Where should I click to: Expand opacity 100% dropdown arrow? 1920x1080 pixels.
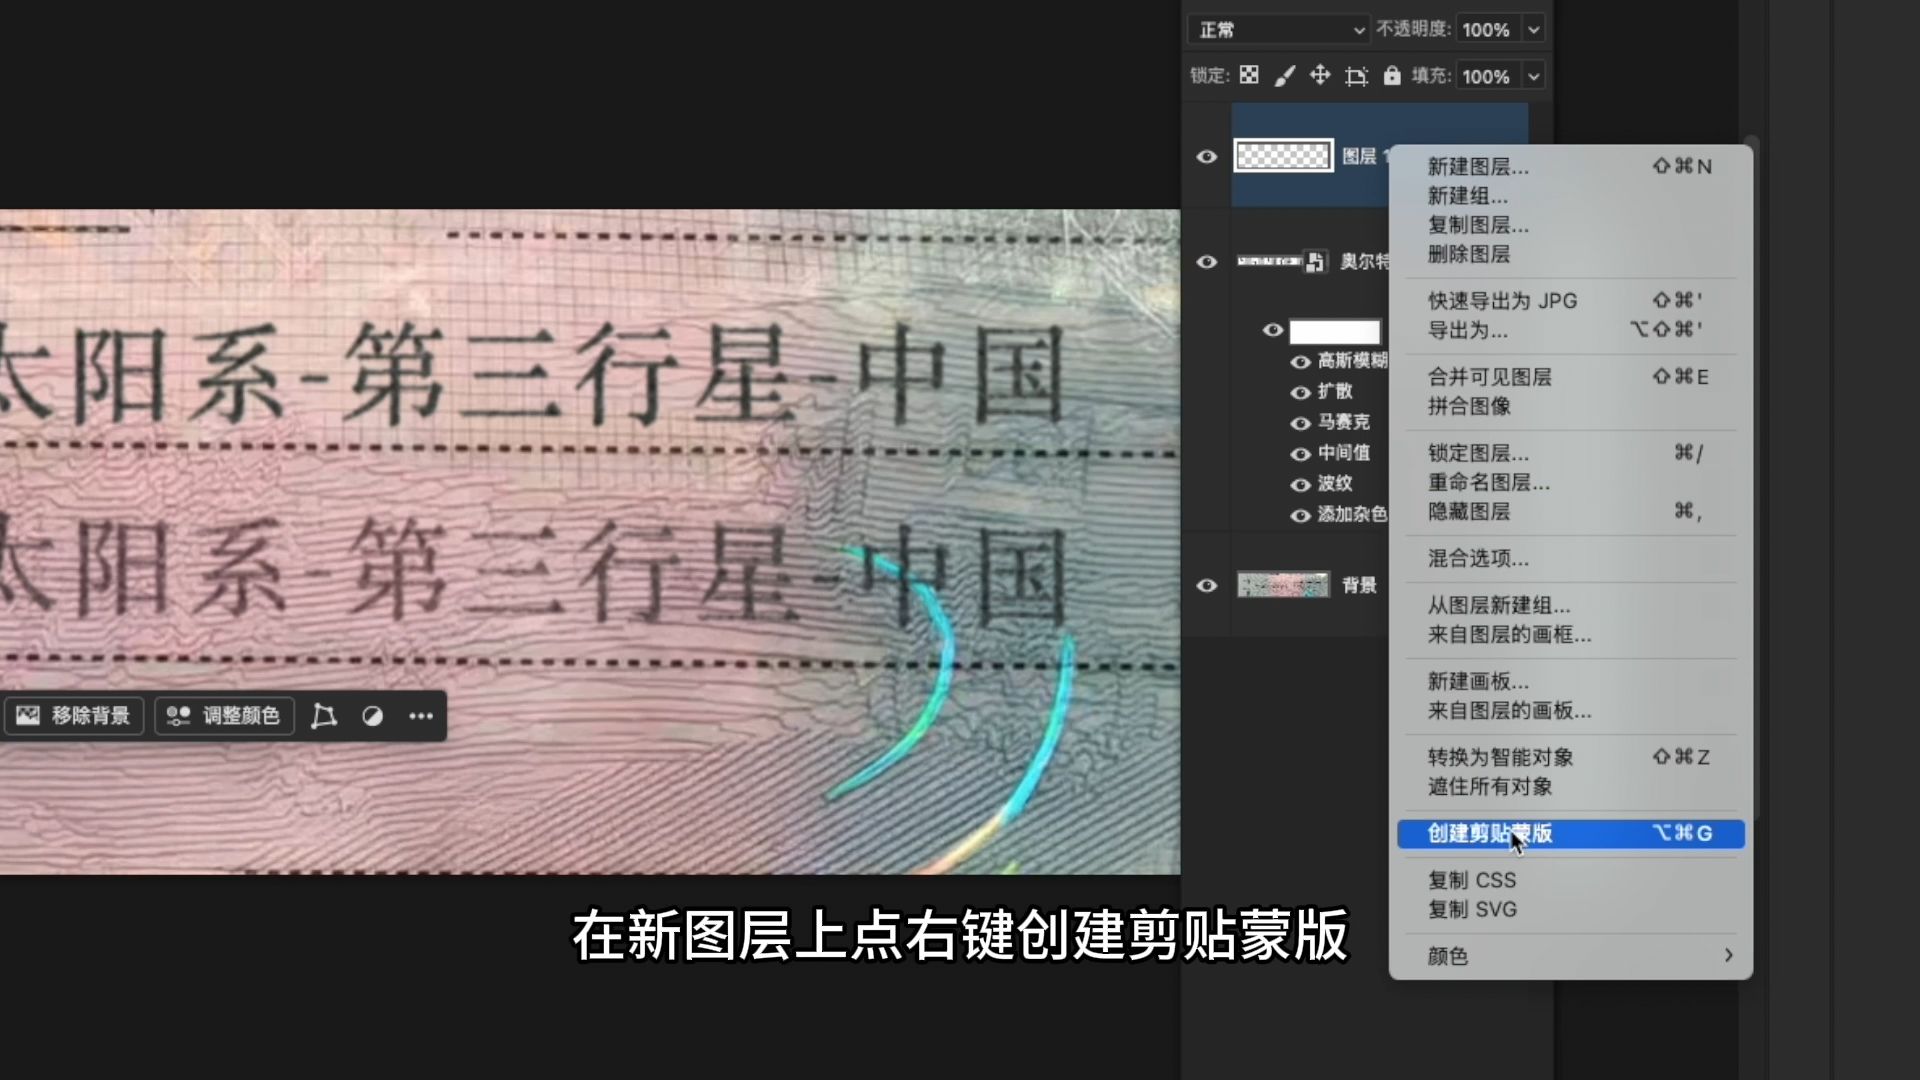click(x=1533, y=30)
